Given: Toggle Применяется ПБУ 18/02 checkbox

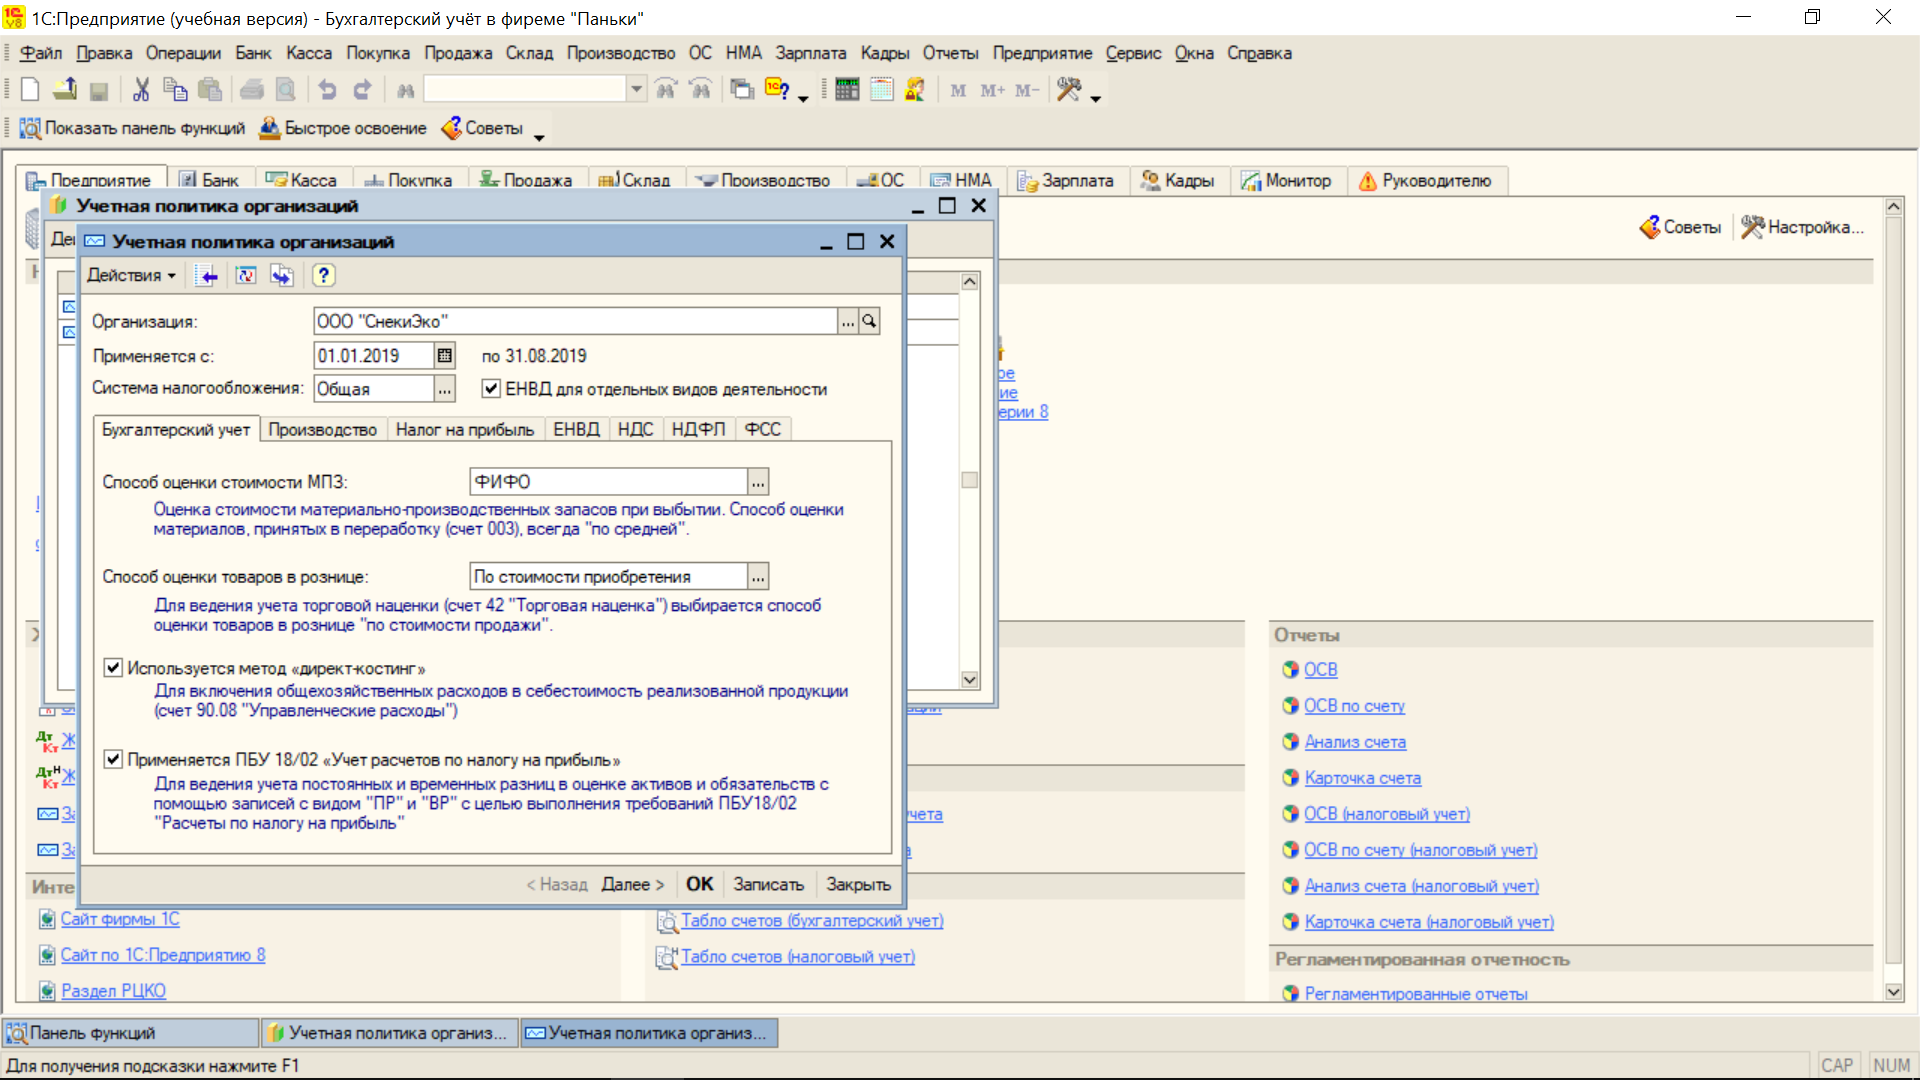Looking at the screenshot, I should click(x=114, y=760).
